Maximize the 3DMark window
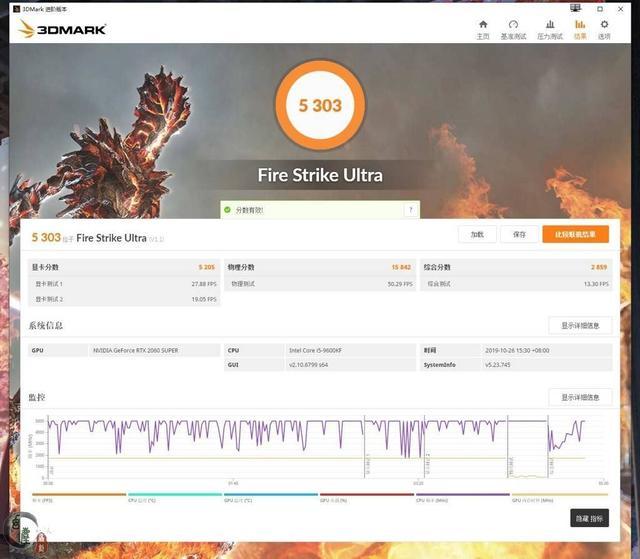The width and height of the screenshot is (640, 559). point(600,9)
